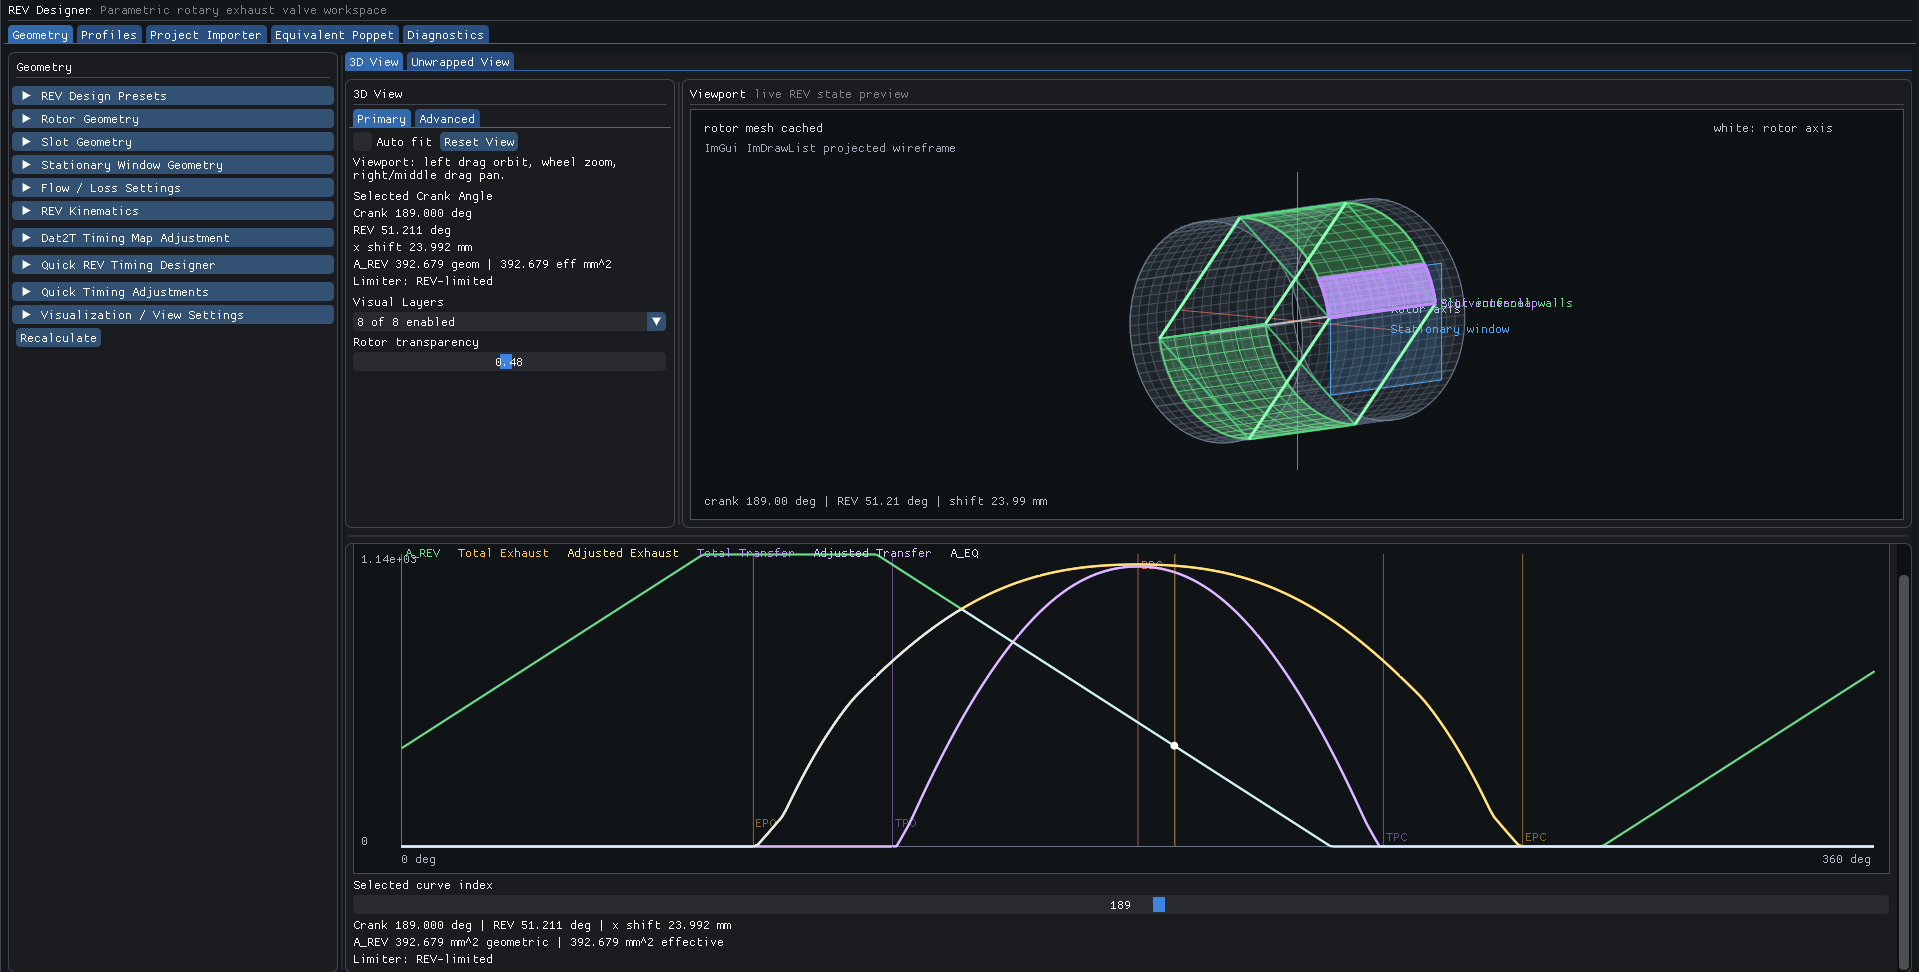Click the 'Crank 189.000 deg' value in 3D View panel
1919x972 pixels.
(412, 213)
